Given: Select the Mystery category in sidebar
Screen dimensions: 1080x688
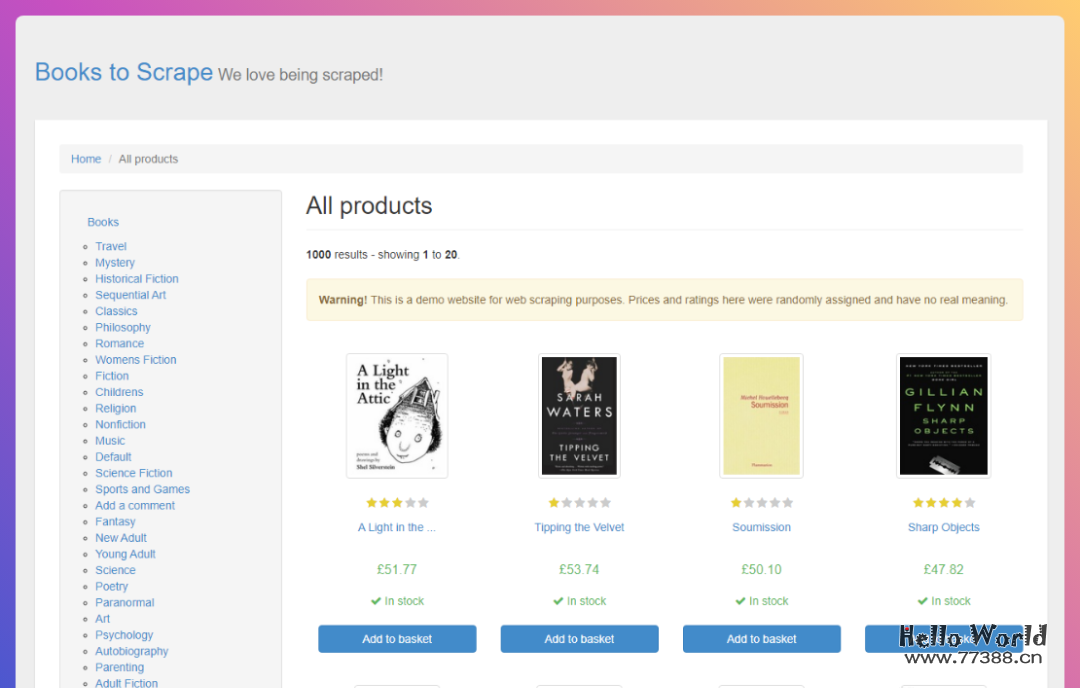Looking at the screenshot, I should pos(115,263).
